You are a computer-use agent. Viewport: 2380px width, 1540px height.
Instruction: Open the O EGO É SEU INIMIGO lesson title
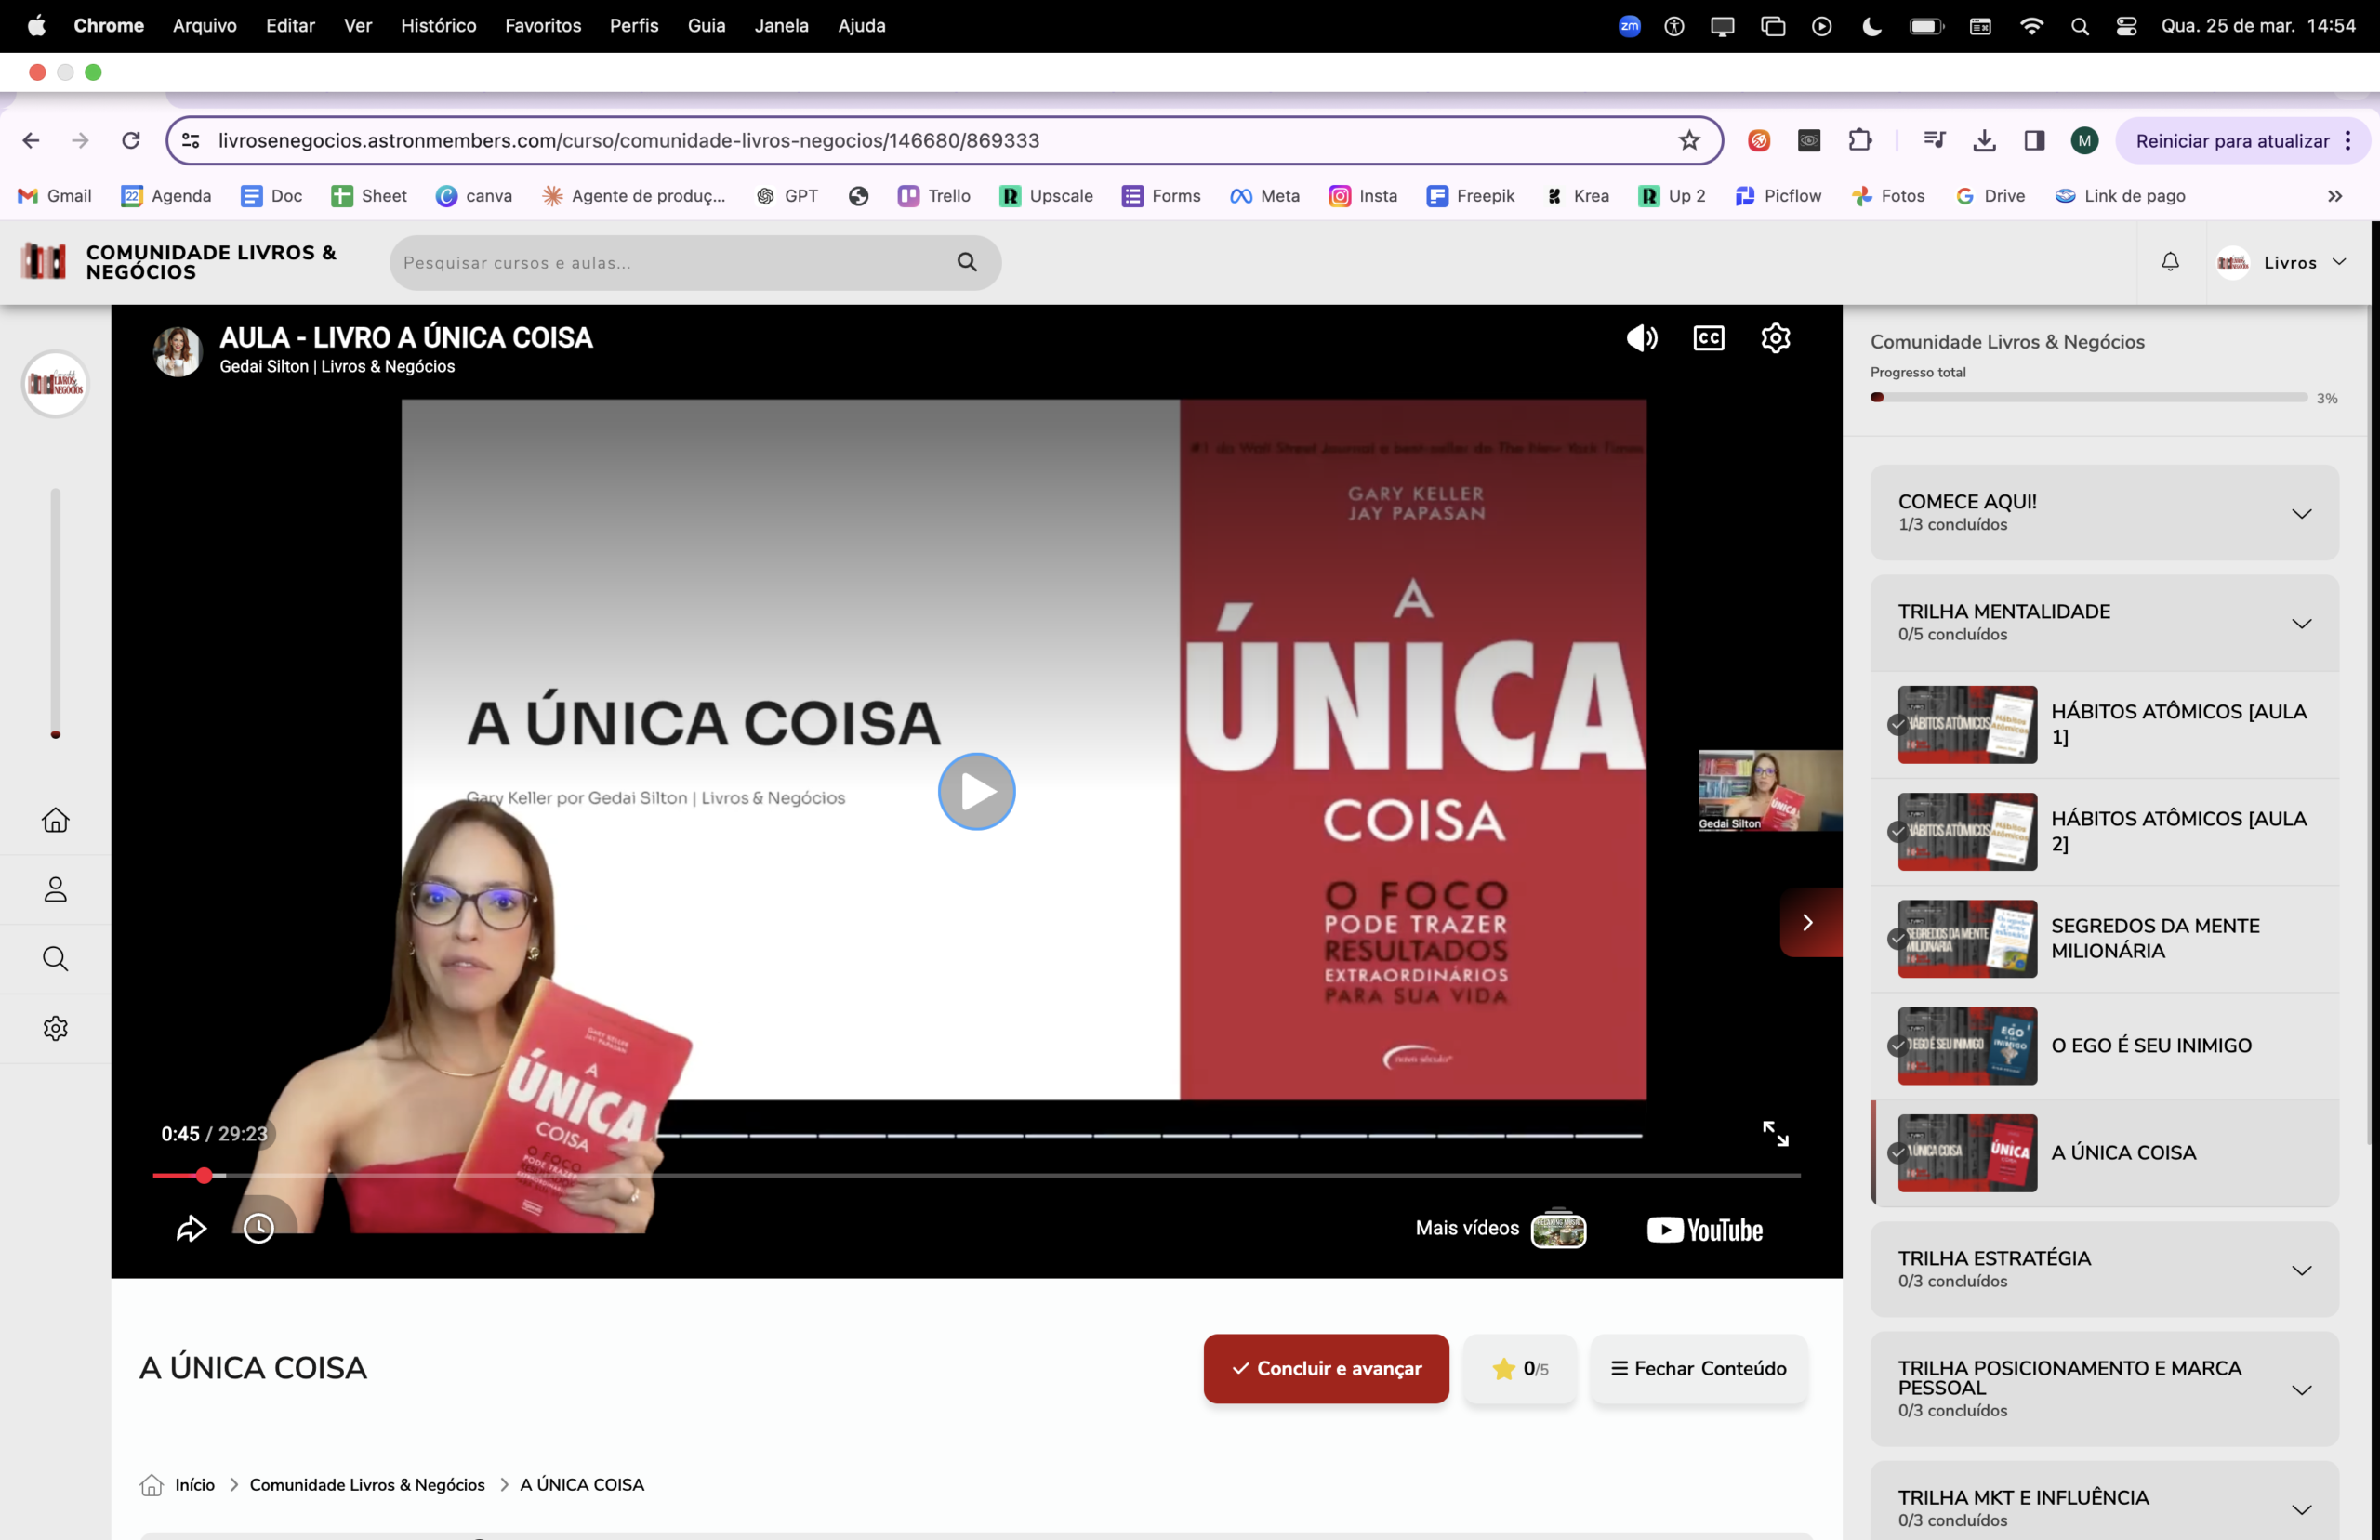[x=2151, y=1045]
